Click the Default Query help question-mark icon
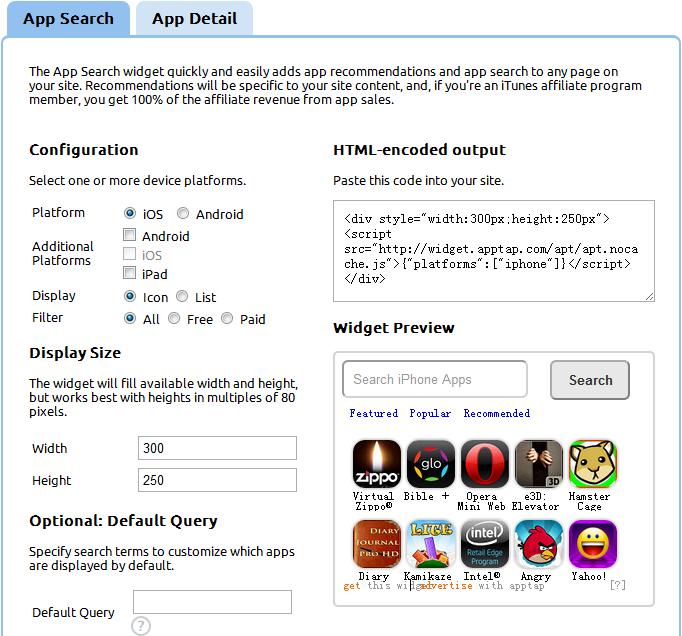 [141, 626]
